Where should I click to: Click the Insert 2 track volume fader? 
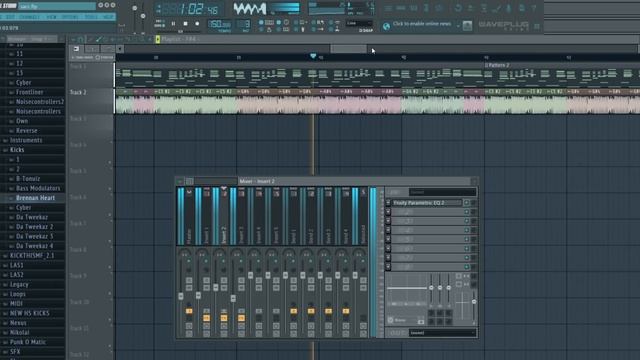[216, 287]
